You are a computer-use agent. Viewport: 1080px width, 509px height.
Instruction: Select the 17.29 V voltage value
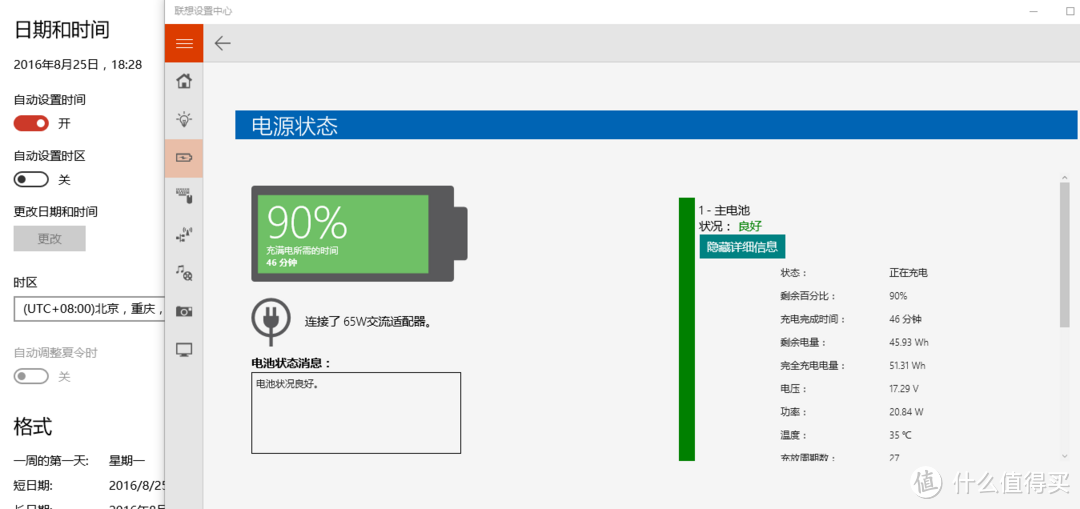pos(904,389)
